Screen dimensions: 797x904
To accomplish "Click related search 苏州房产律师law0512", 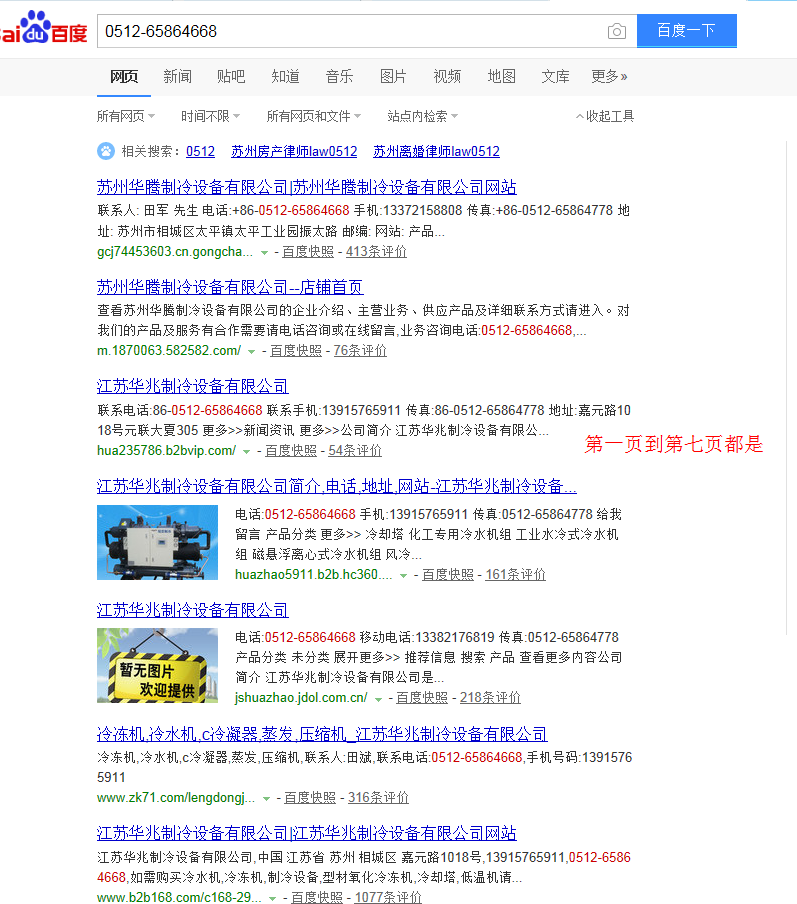I will point(294,152).
